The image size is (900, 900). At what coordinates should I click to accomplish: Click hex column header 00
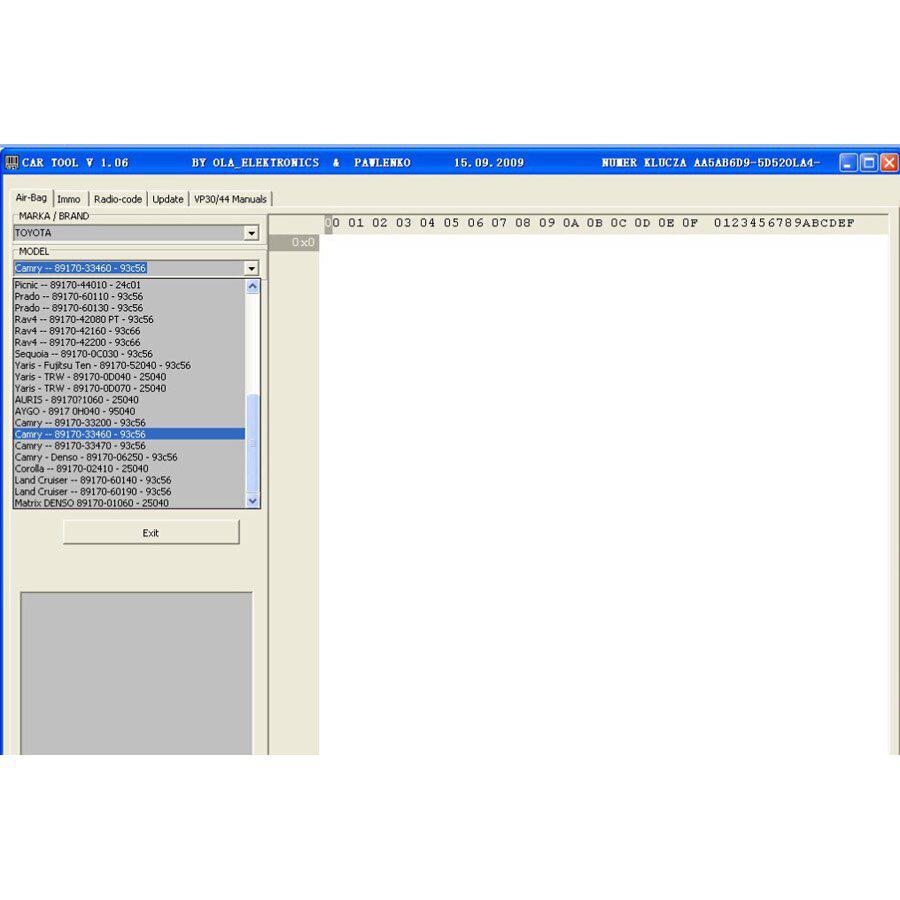click(332, 223)
